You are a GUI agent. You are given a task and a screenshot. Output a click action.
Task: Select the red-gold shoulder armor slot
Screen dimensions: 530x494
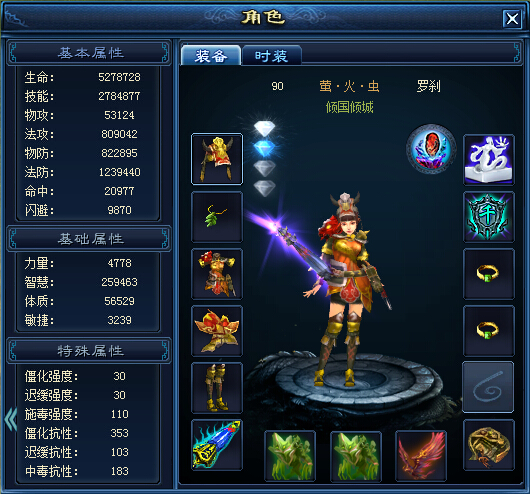(217, 331)
